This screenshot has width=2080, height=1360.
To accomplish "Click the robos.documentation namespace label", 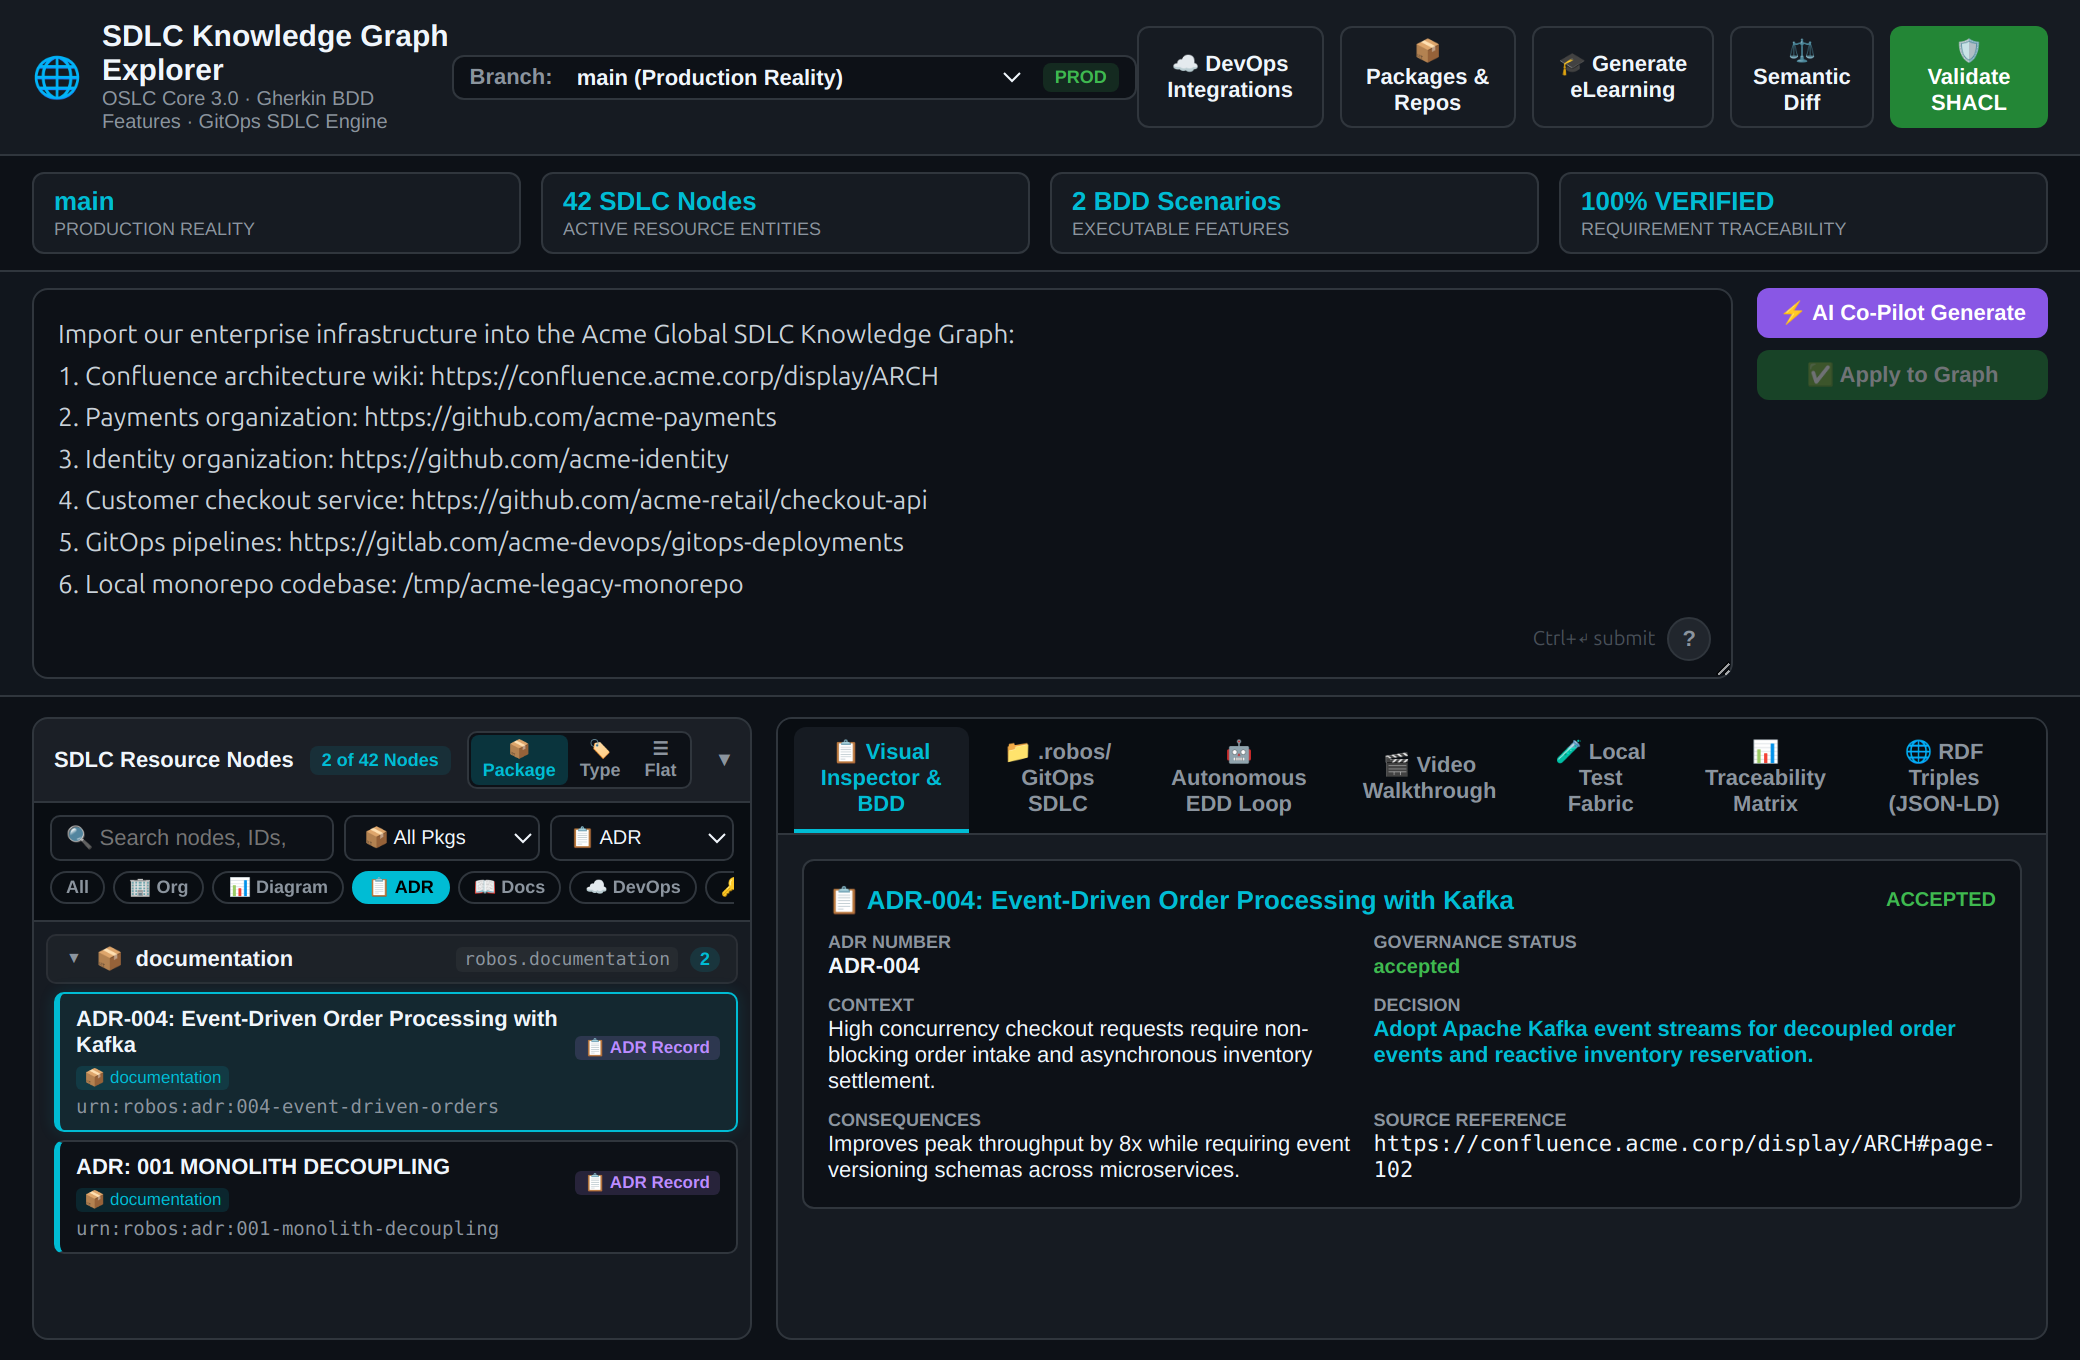I will click(567, 959).
